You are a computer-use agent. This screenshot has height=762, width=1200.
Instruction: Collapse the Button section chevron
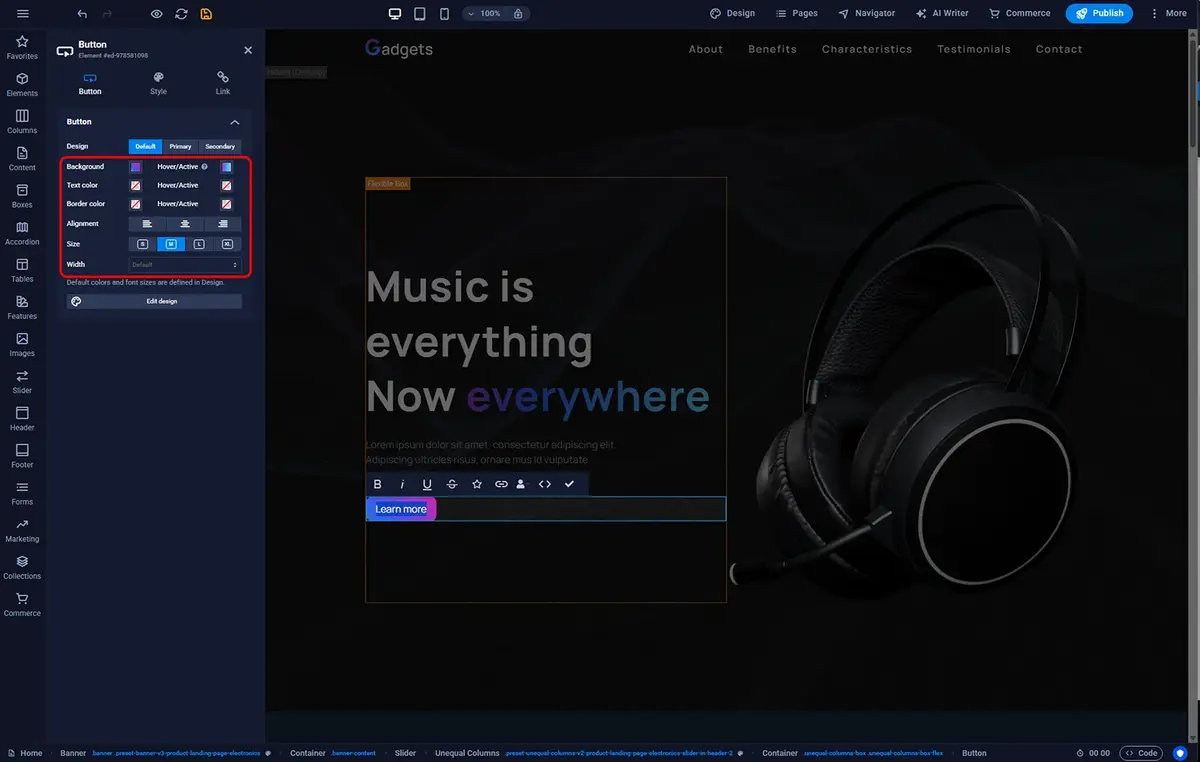pyautogui.click(x=235, y=122)
